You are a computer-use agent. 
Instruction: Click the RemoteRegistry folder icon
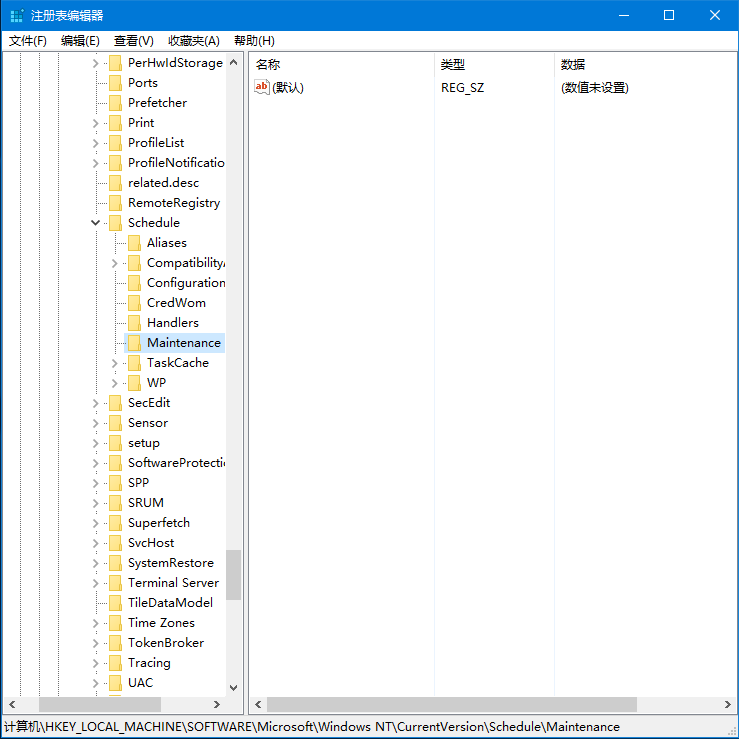(115, 203)
